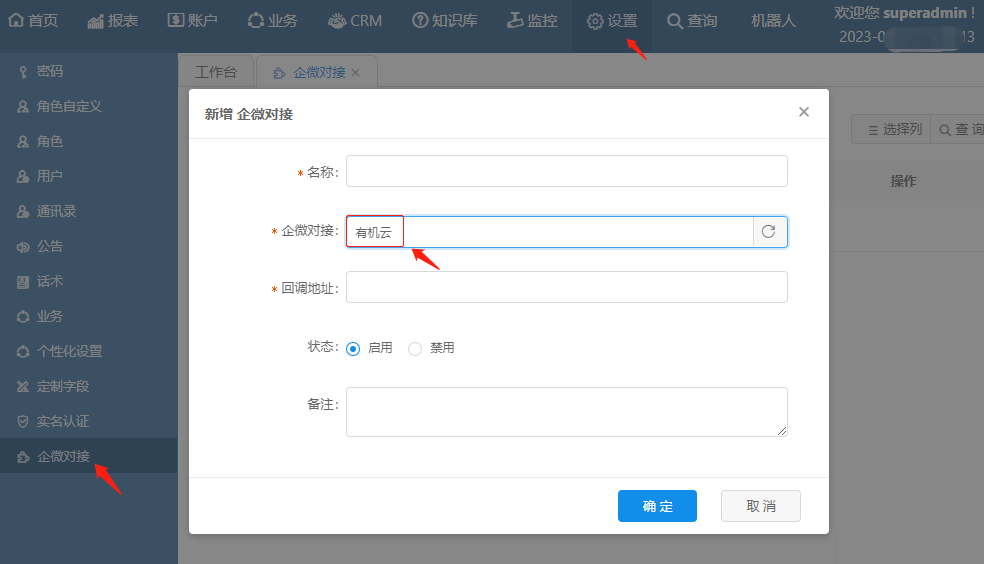Click the CRM handshake icon
This screenshot has height=564, width=984.
click(337, 21)
